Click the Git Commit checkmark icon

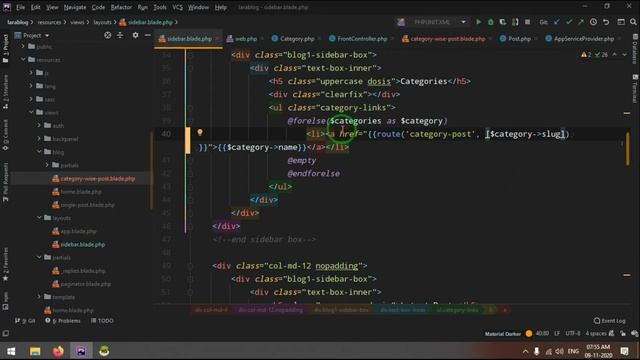pyautogui.click(x=569, y=22)
